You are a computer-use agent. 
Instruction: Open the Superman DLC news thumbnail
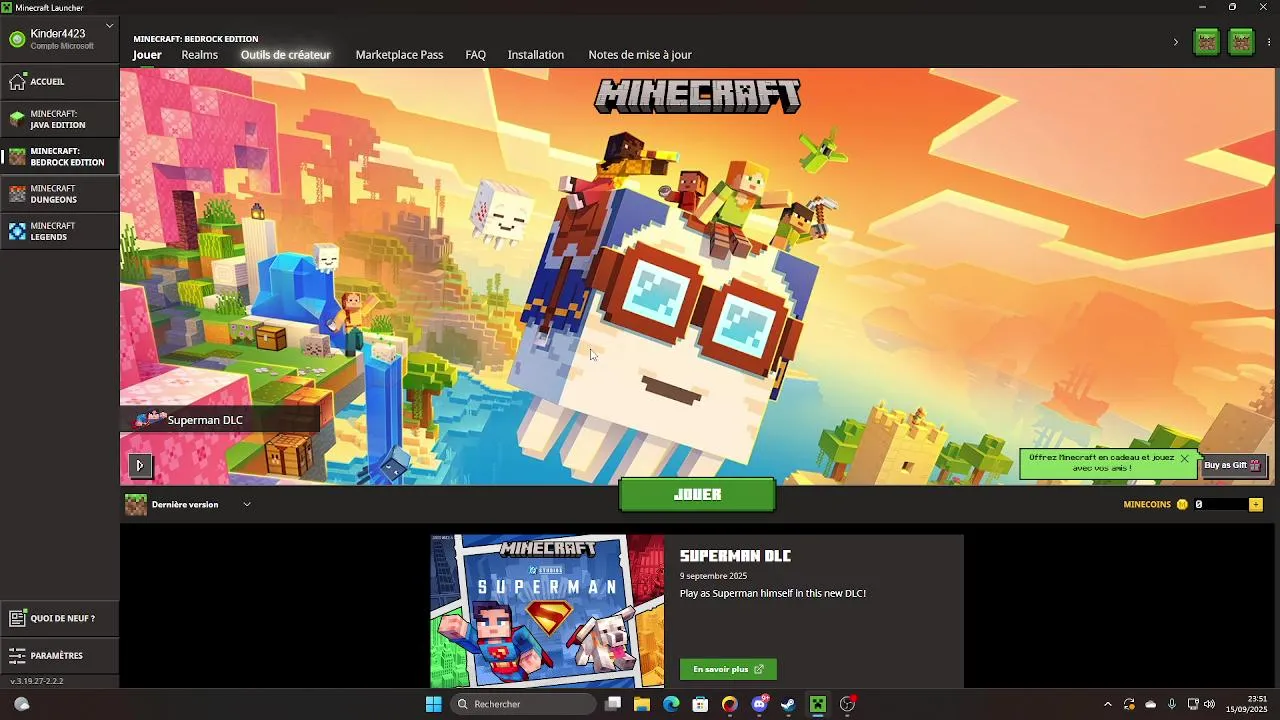point(547,611)
